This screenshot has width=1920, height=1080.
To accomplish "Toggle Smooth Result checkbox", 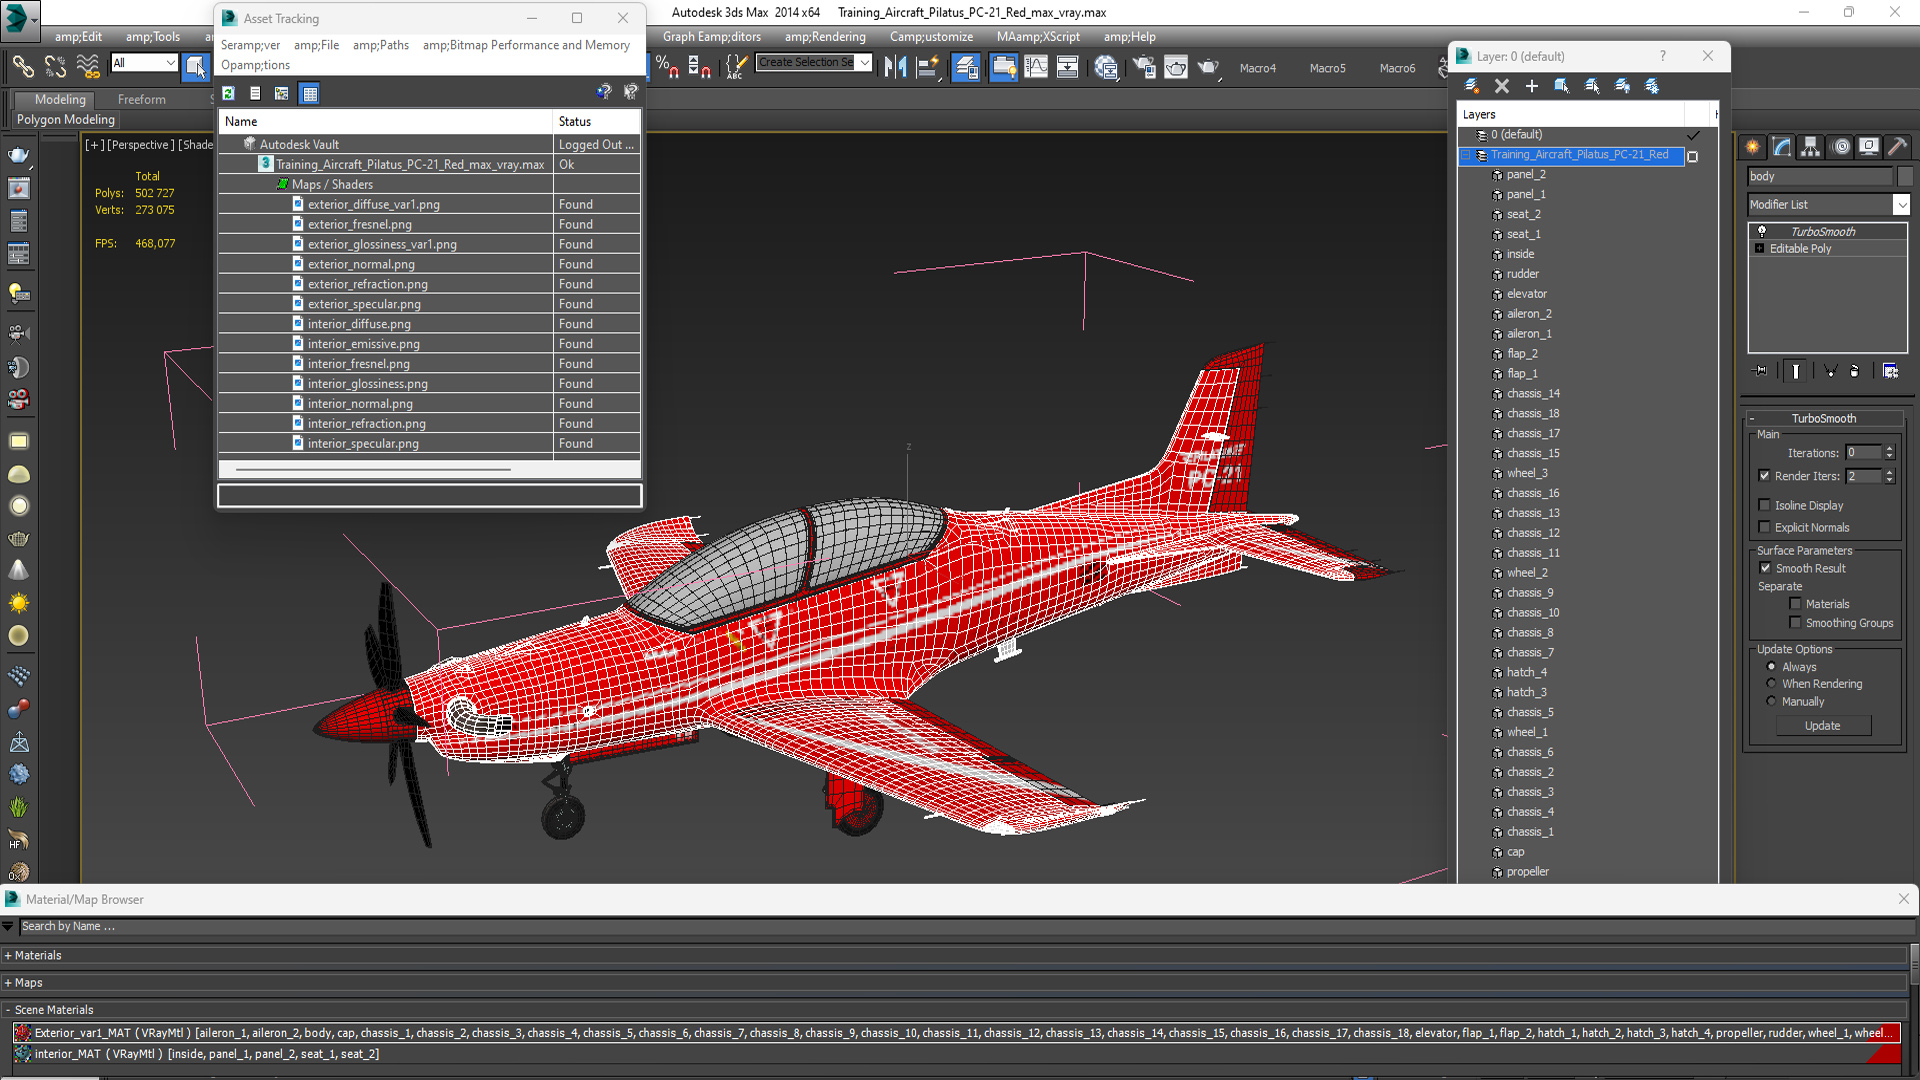I will coord(1765,568).
